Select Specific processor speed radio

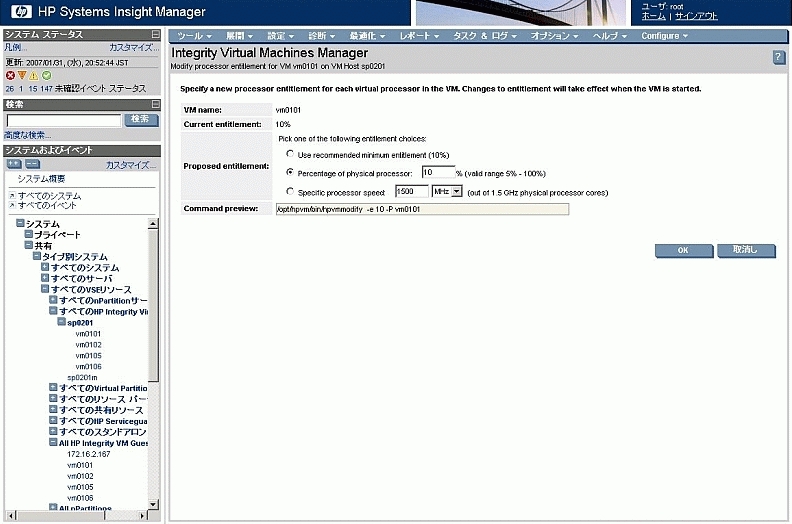click(x=290, y=191)
